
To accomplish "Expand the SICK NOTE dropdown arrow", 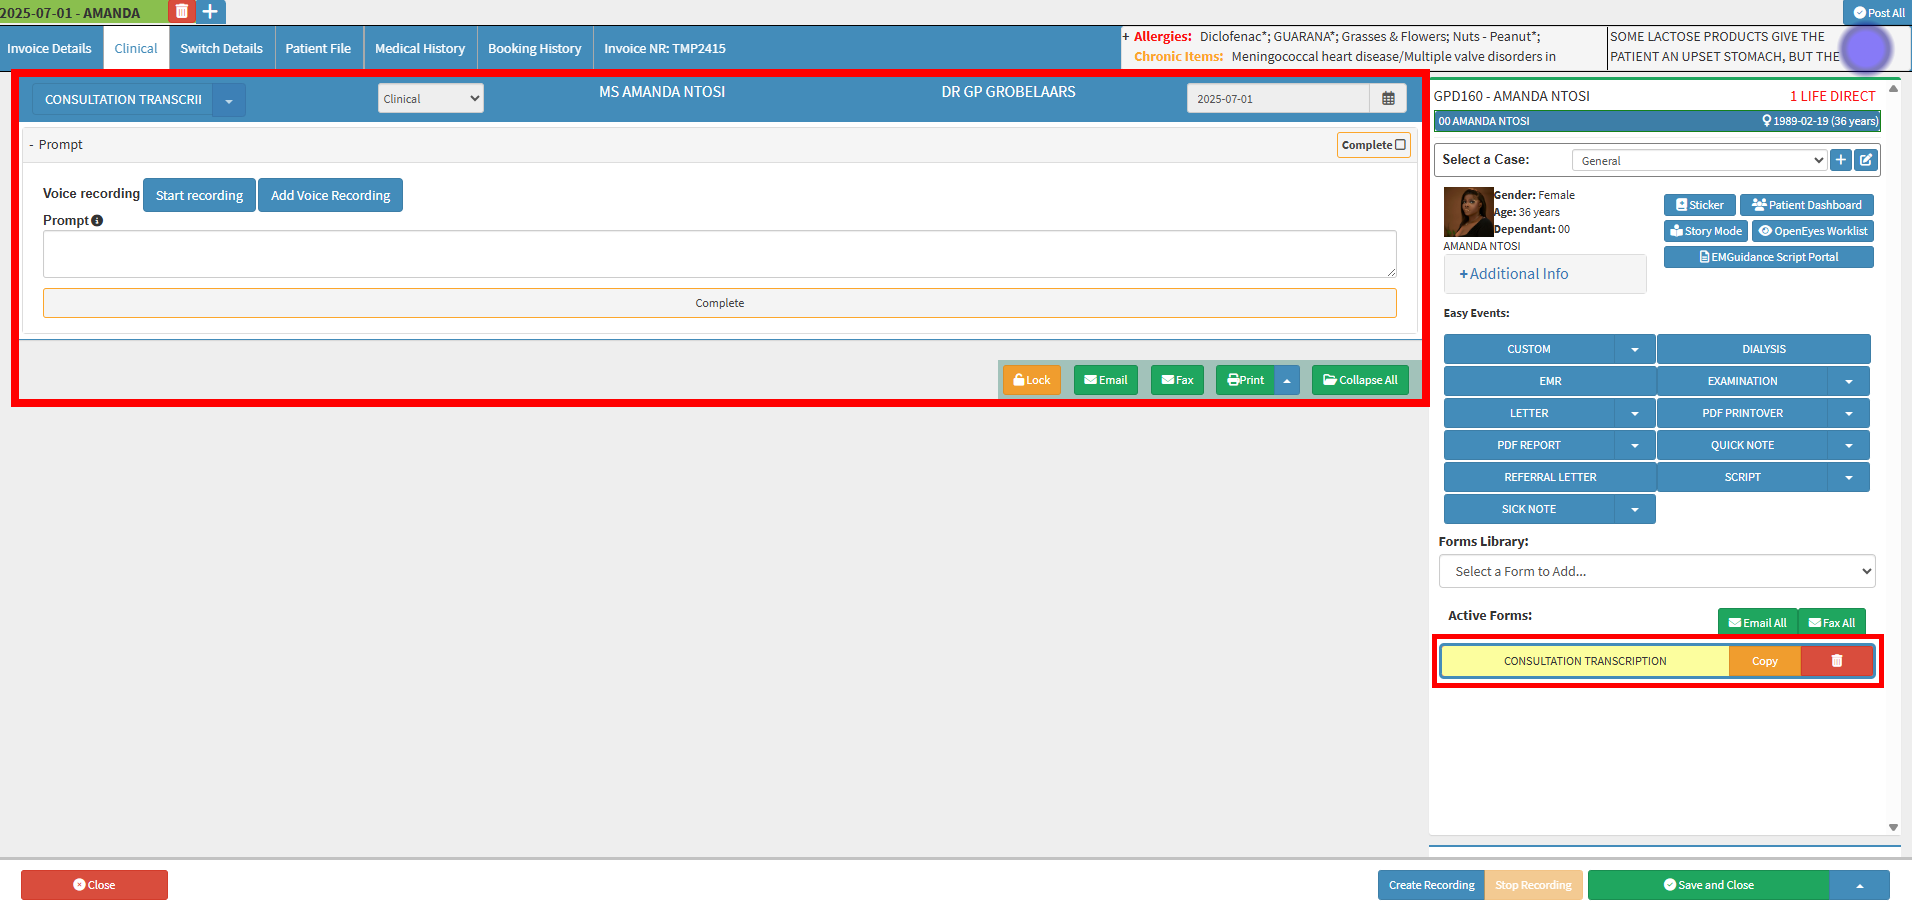I will coord(1635,509).
